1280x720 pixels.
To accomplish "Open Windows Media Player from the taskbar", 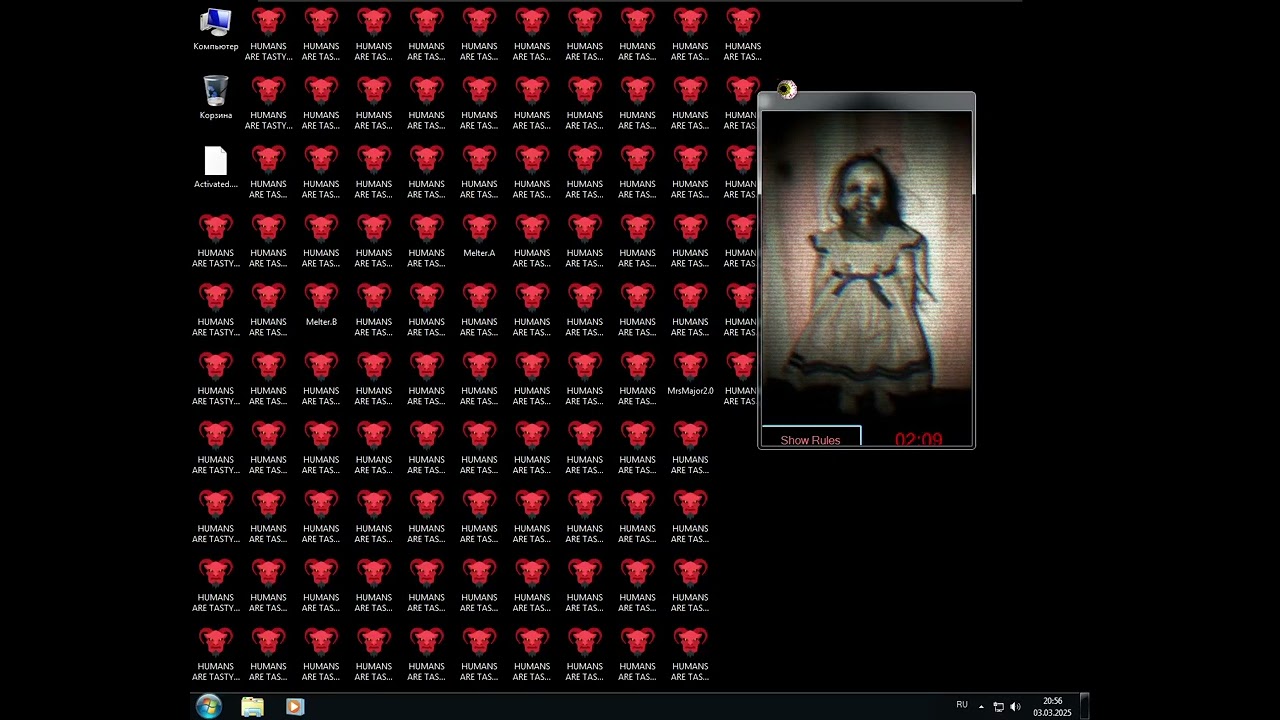I will point(294,707).
